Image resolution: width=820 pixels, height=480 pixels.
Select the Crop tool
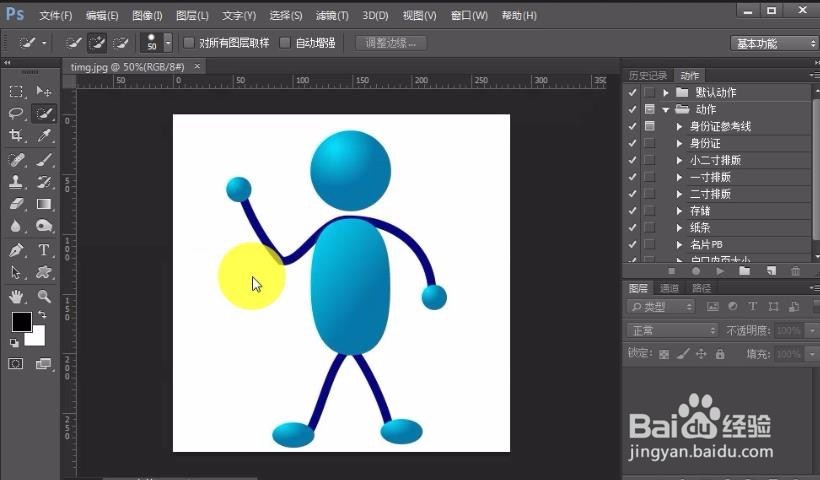tap(16, 135)
